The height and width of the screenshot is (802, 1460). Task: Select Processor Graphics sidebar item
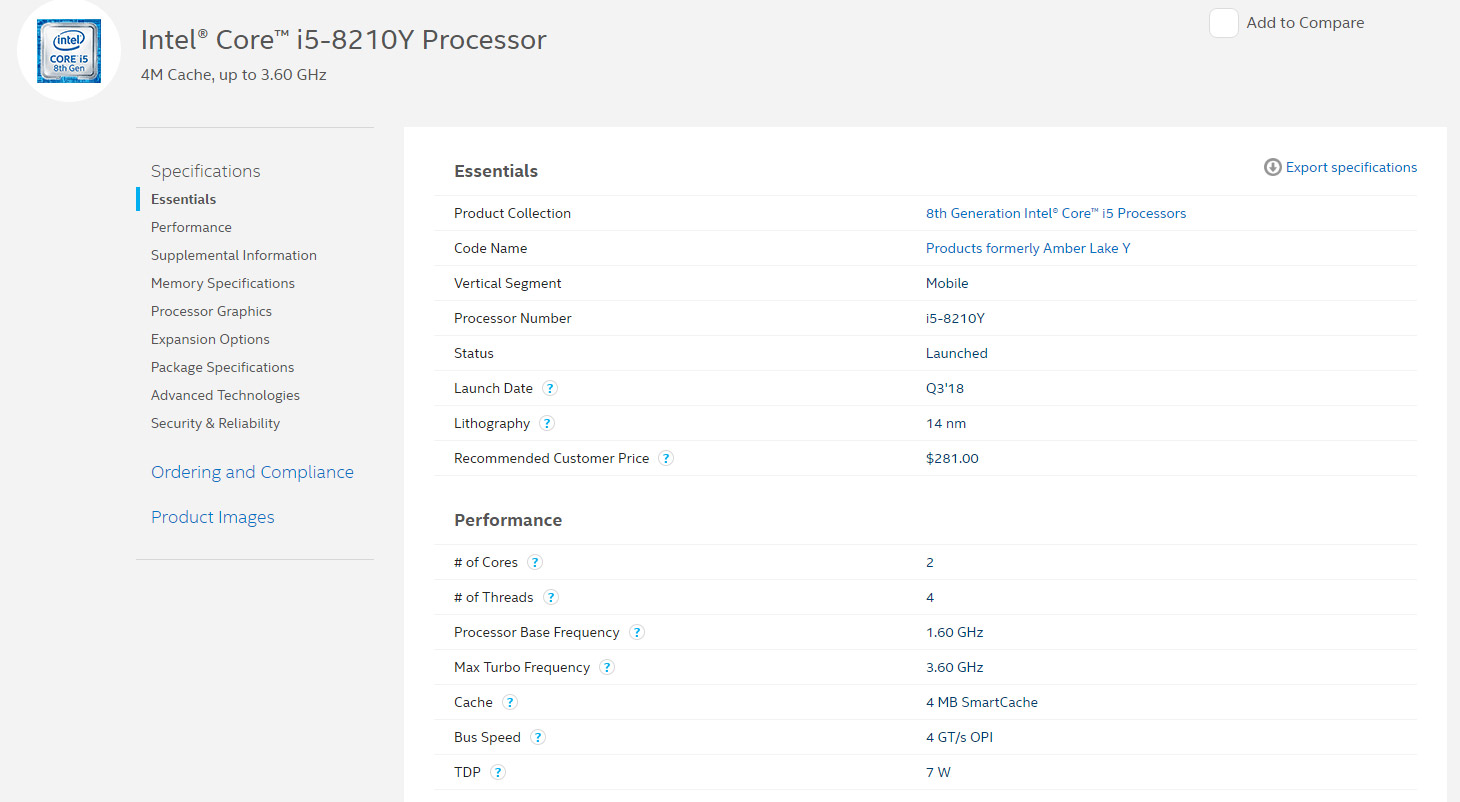[x=211, y=311]
